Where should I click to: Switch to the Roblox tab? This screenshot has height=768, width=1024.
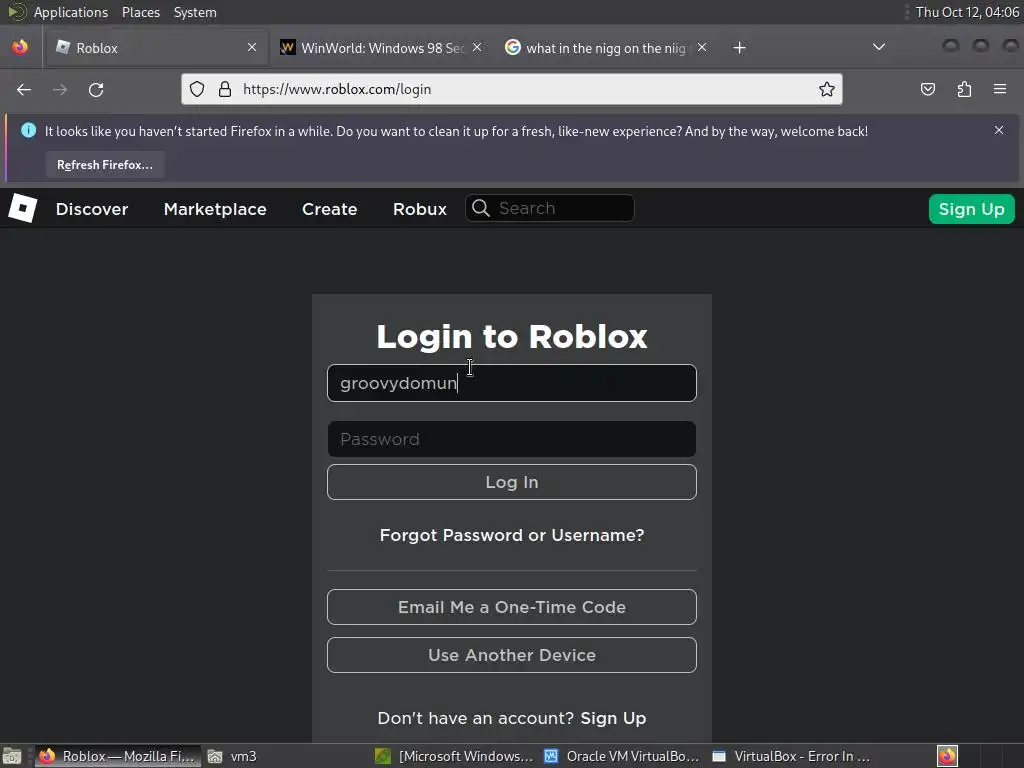click(157, 48)
